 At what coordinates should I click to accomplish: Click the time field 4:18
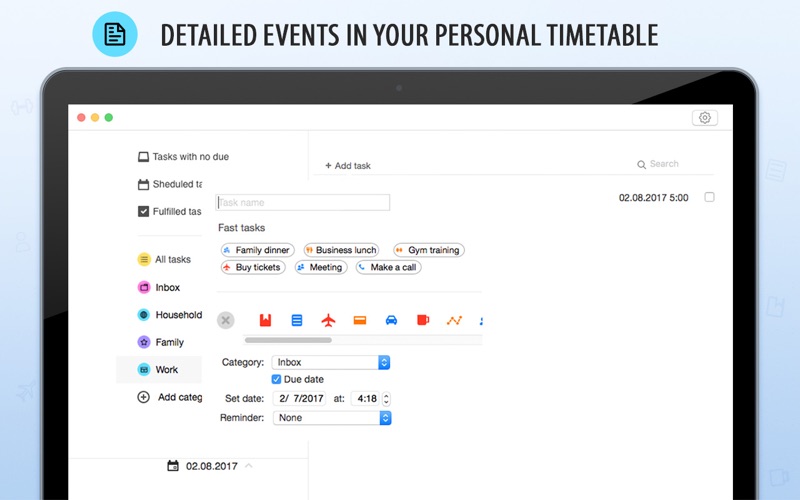pos(366,398)
